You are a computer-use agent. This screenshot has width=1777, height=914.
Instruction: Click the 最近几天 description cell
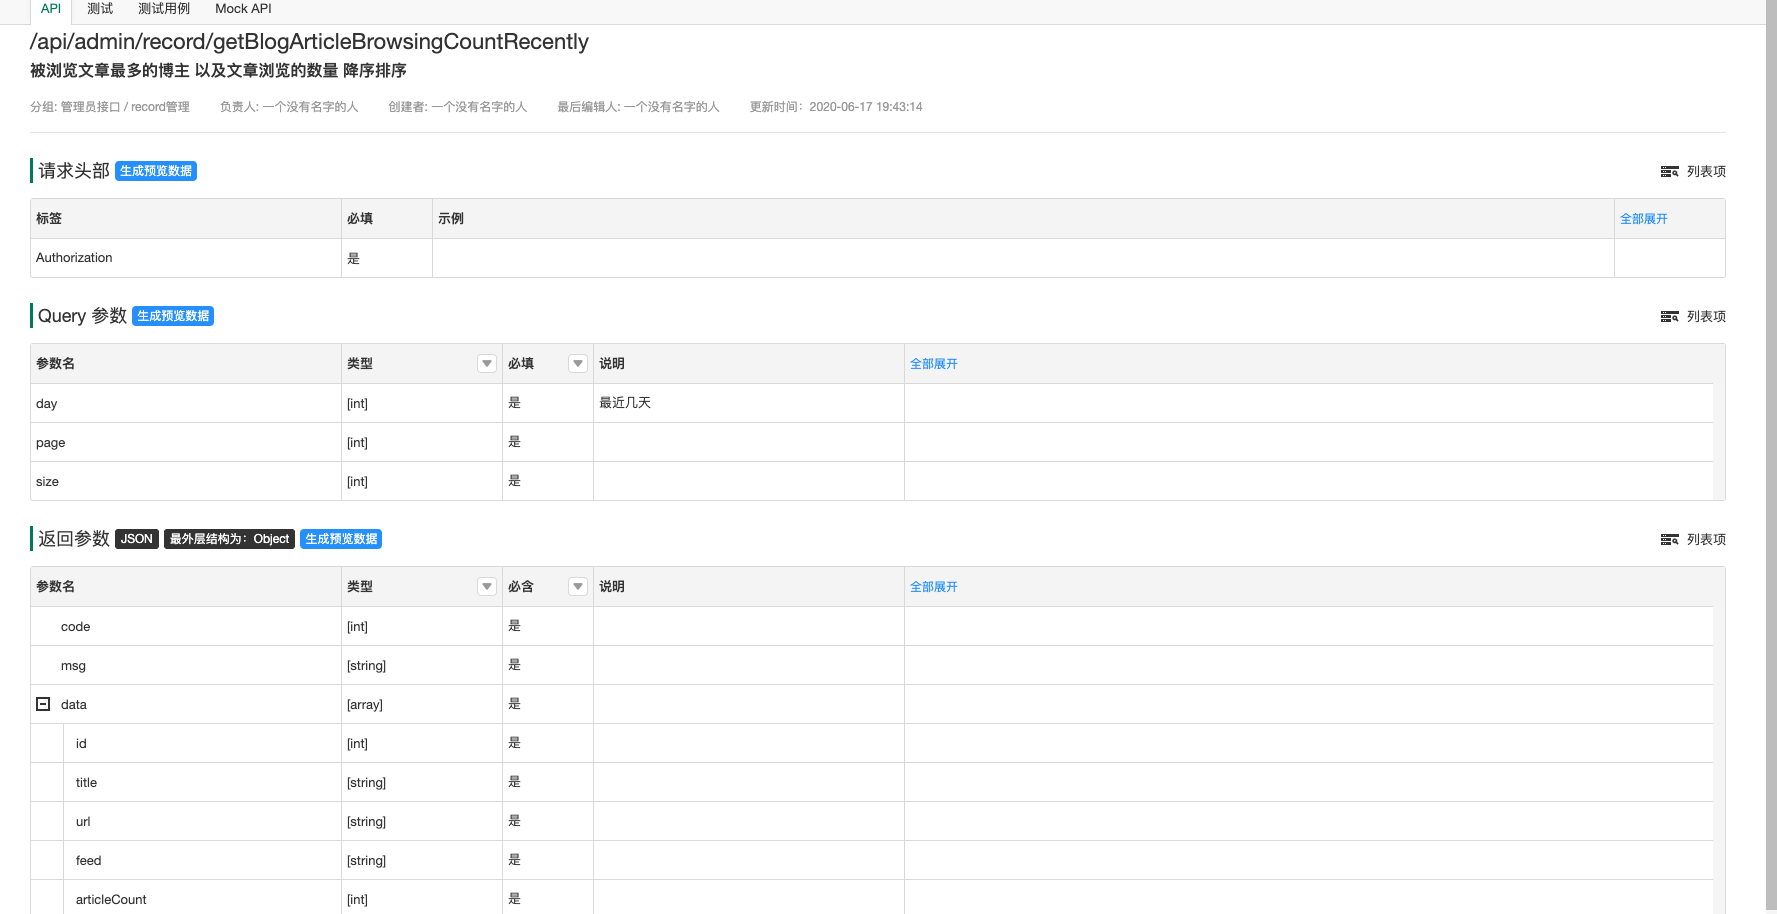(749, 403)
